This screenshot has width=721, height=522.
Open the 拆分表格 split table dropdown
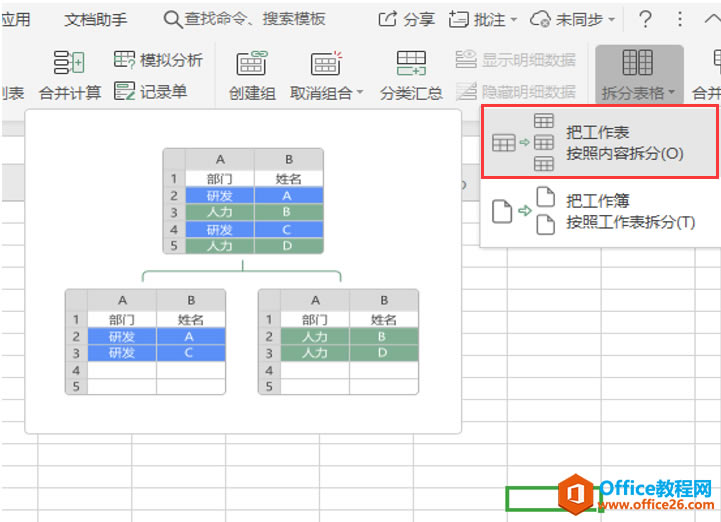[x=639, y=75]
